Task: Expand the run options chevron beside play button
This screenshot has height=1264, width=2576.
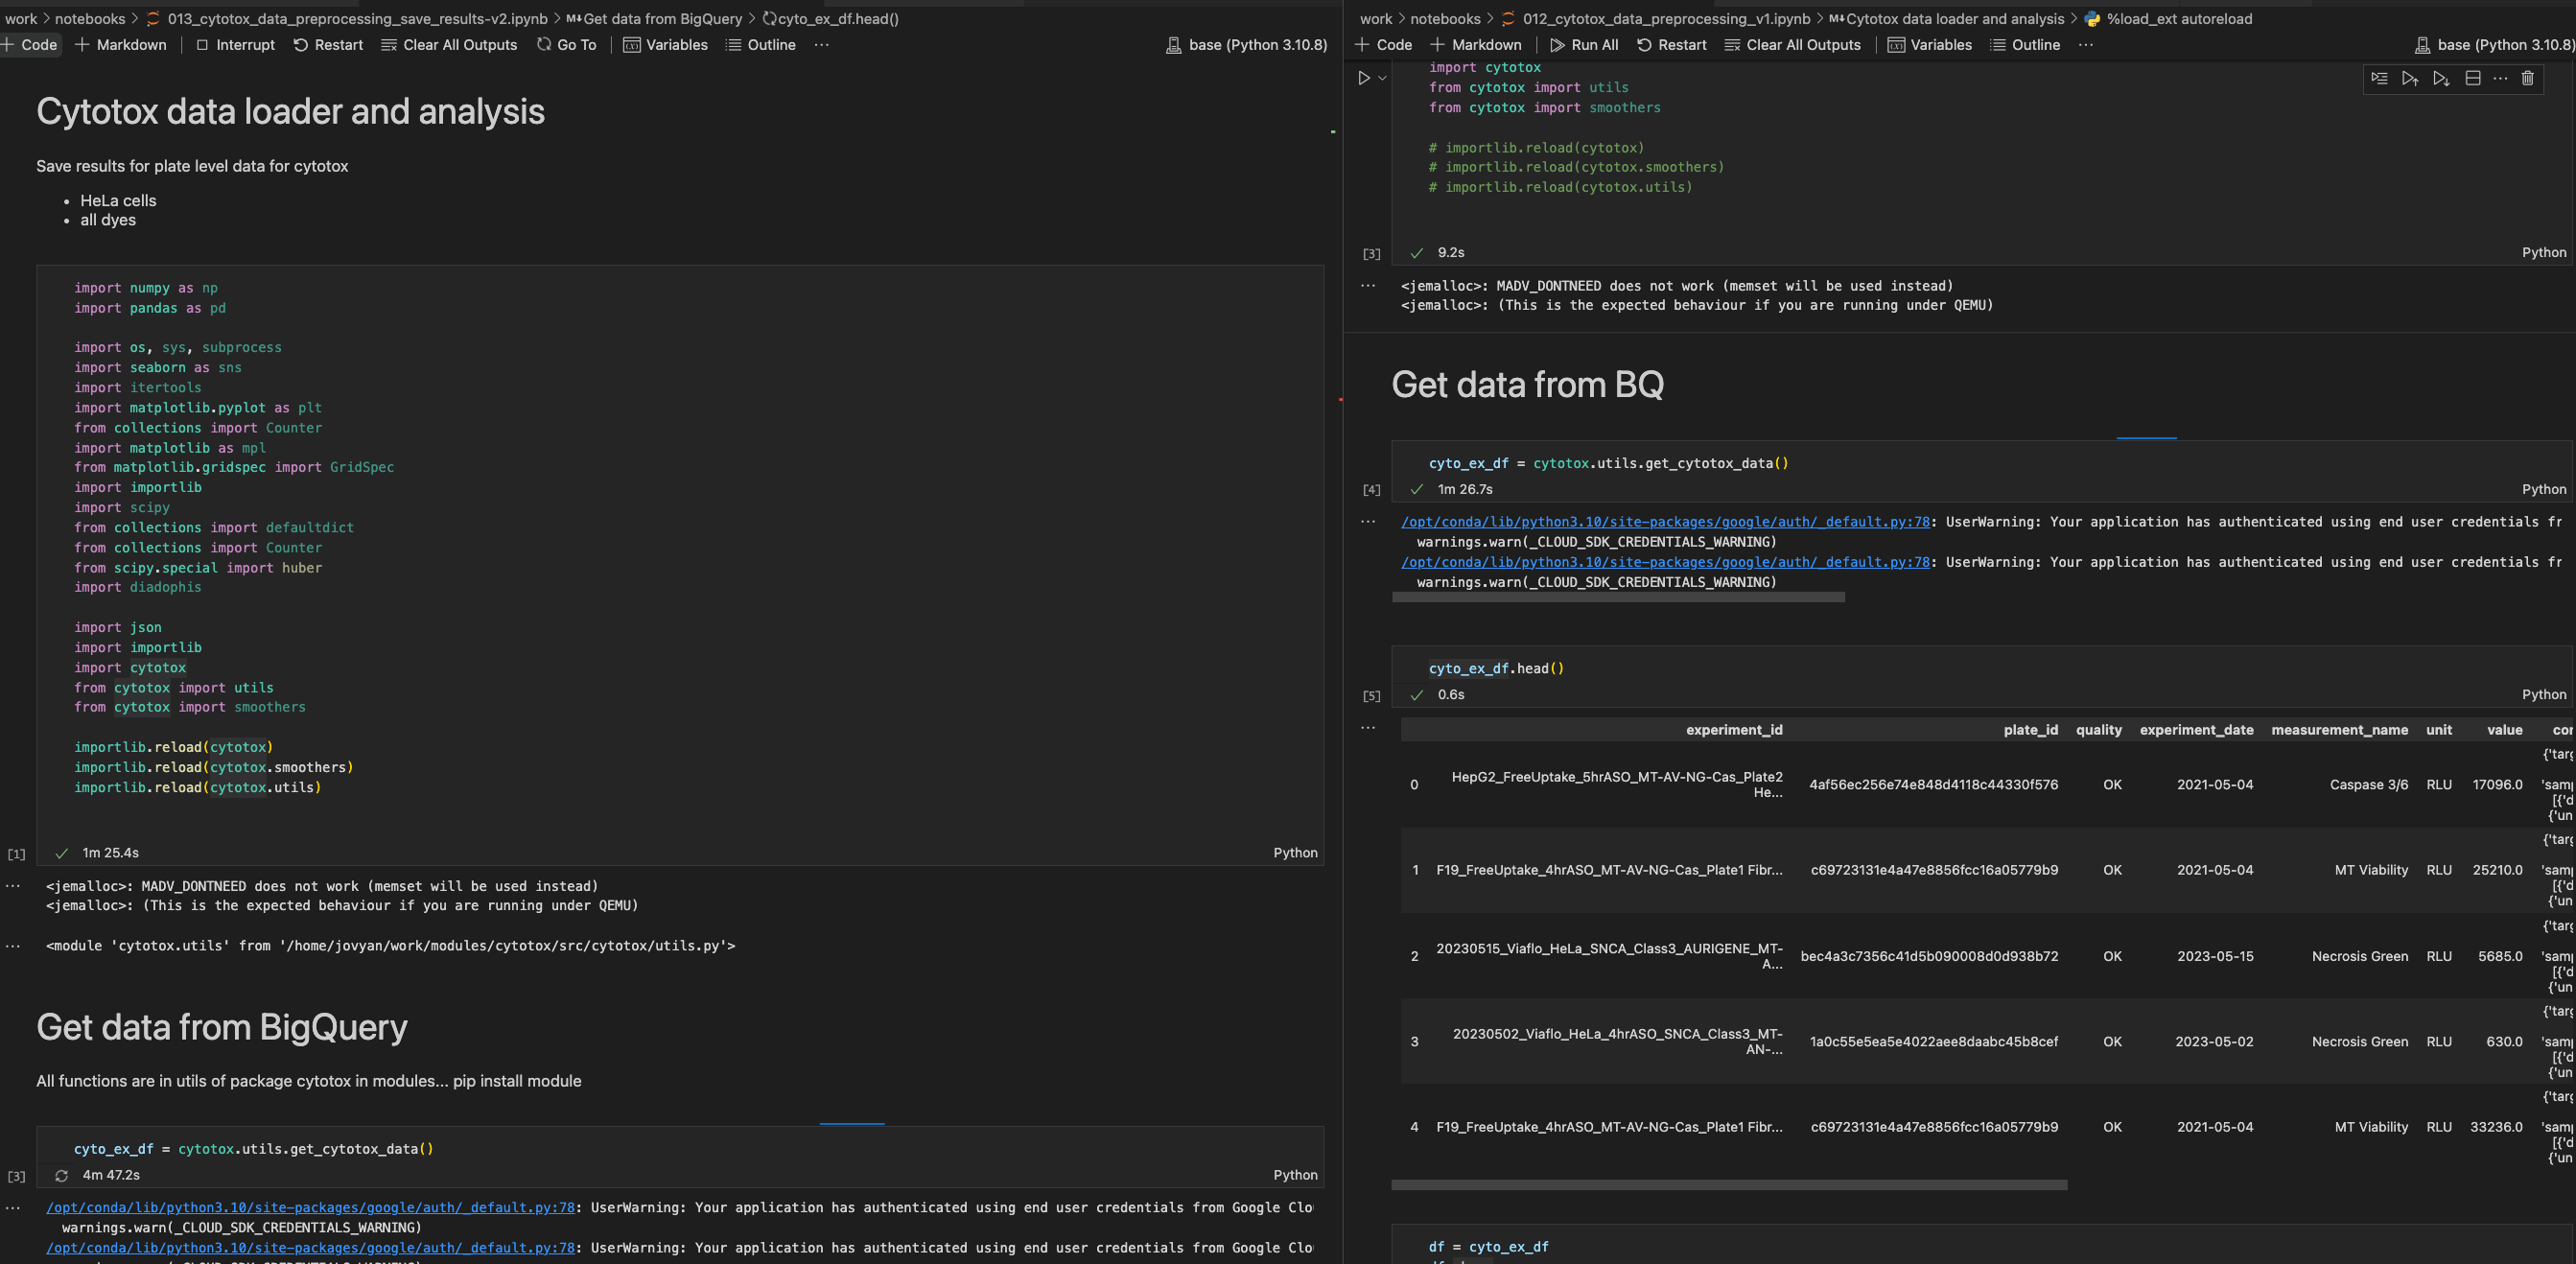Action: click(1382, 78)
